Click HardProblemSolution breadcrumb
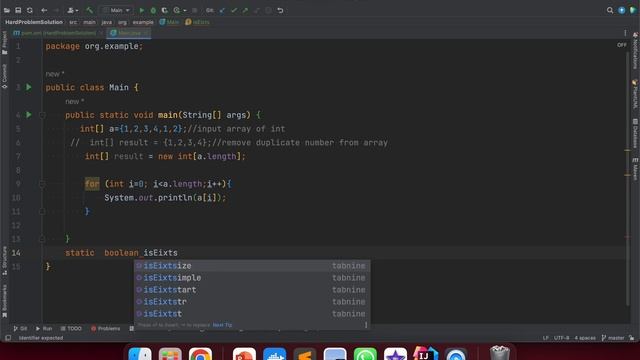The width and height of the screenshot is (640, 360). [x=34, y=22]
